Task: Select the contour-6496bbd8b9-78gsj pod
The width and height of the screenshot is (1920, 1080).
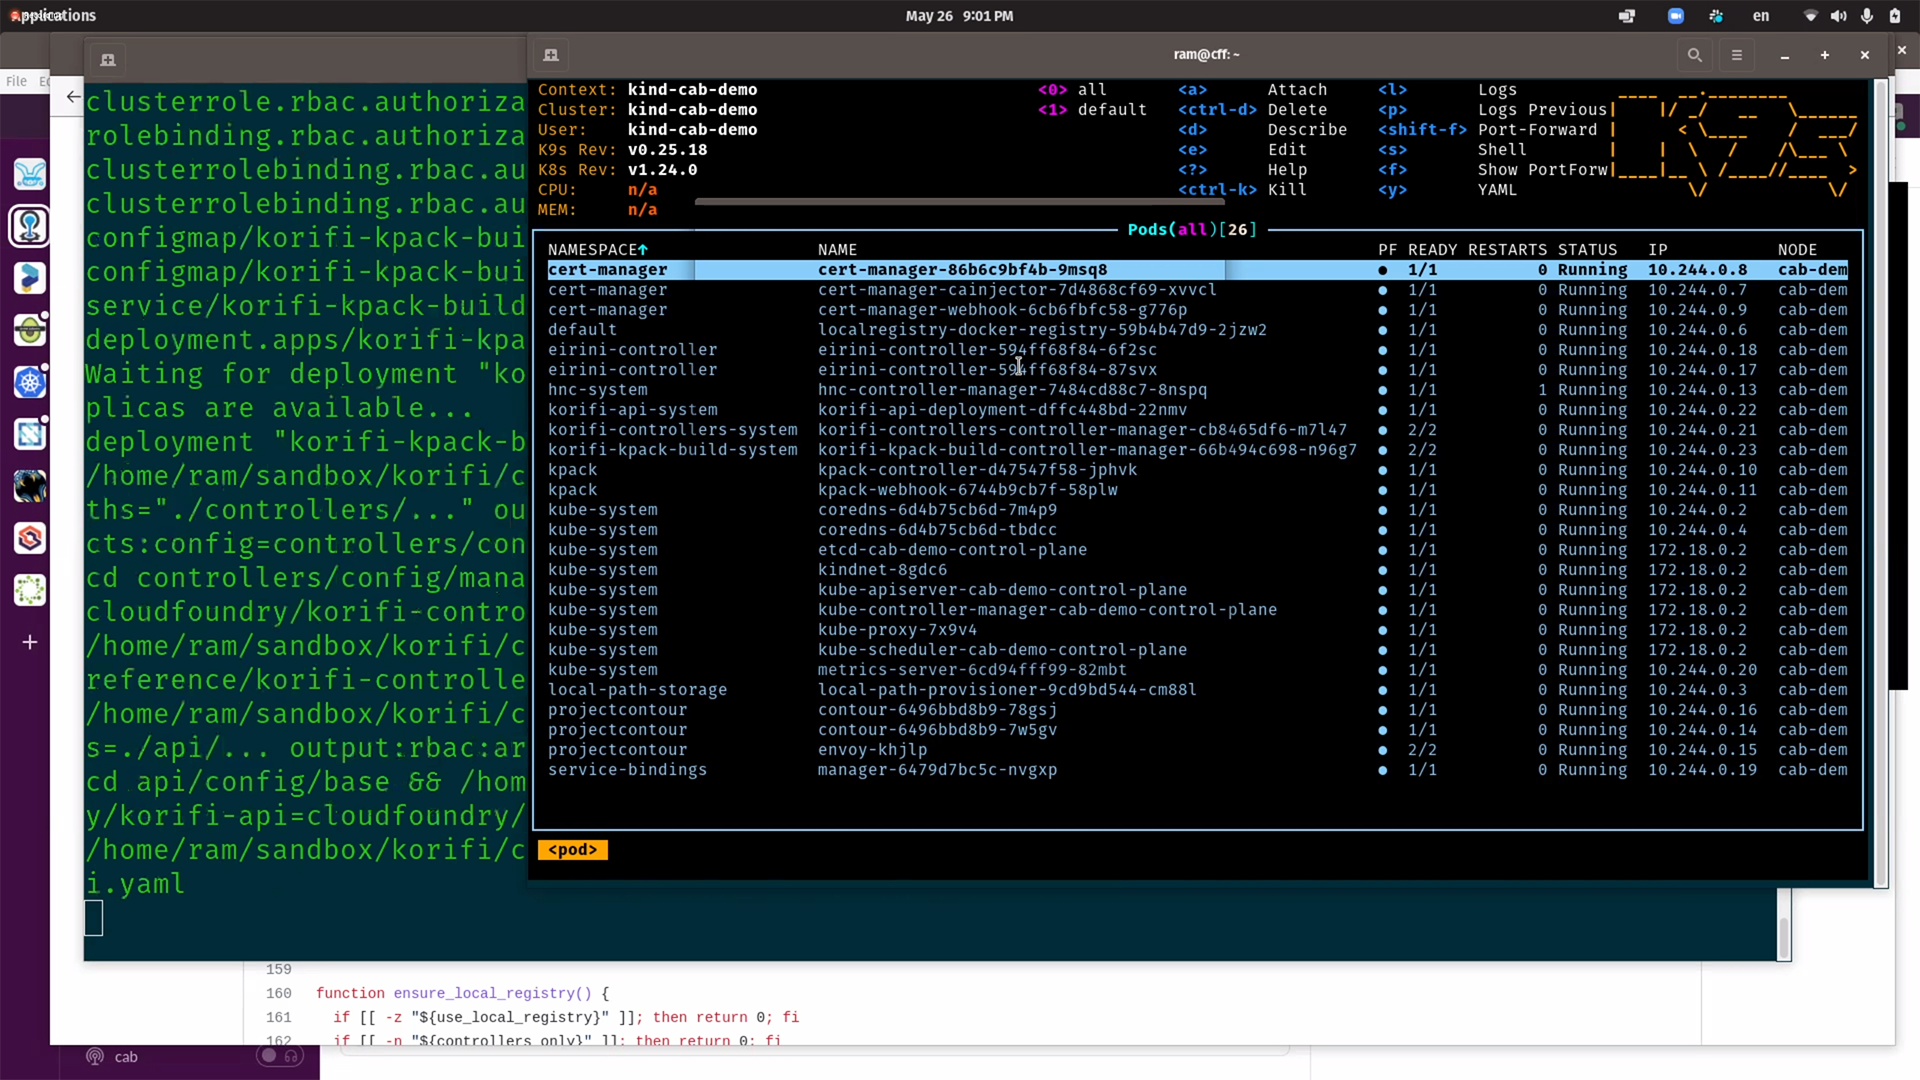Action: (1197, 710)
